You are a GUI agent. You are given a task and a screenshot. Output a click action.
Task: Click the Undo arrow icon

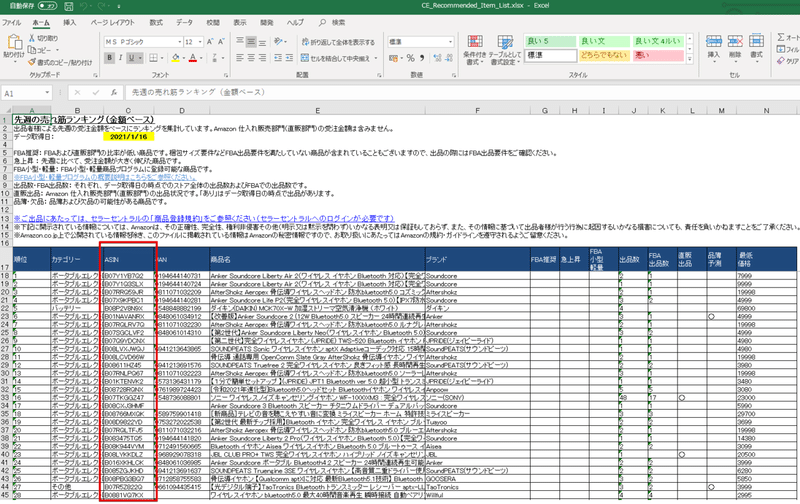click(x=86, y=6)
